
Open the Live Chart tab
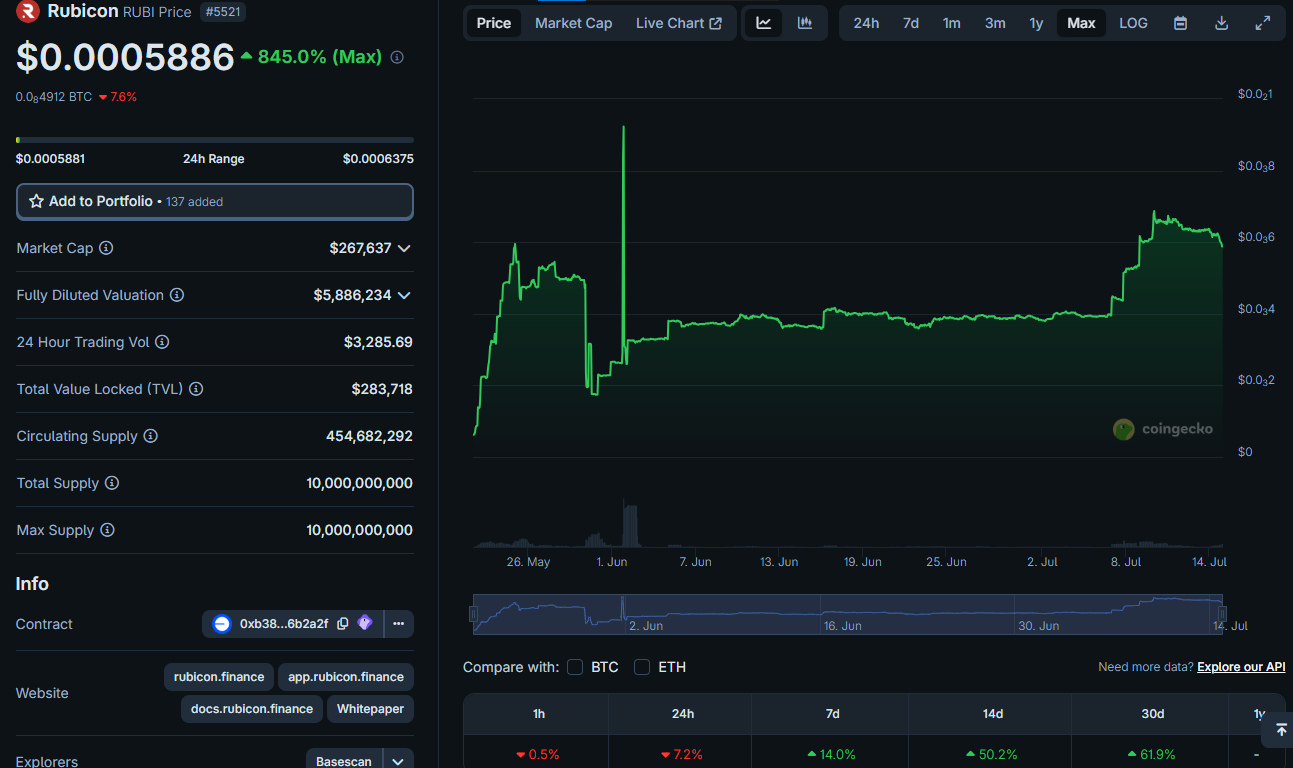click(679, 23)
